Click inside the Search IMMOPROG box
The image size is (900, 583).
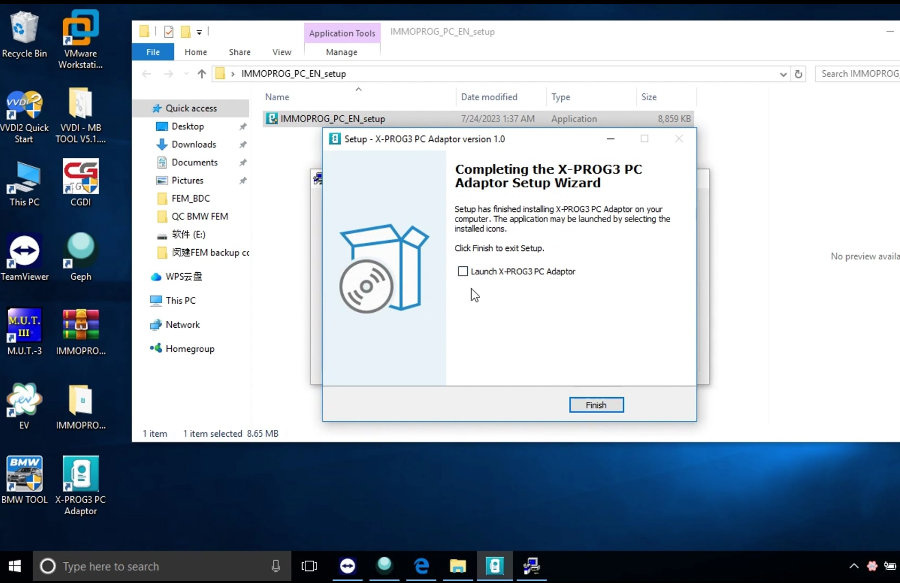click(x=858, y=73)
